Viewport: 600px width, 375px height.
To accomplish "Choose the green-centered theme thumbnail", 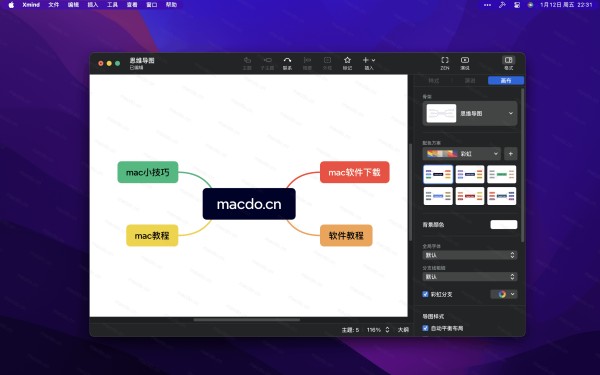I will (x=502, y=174).
